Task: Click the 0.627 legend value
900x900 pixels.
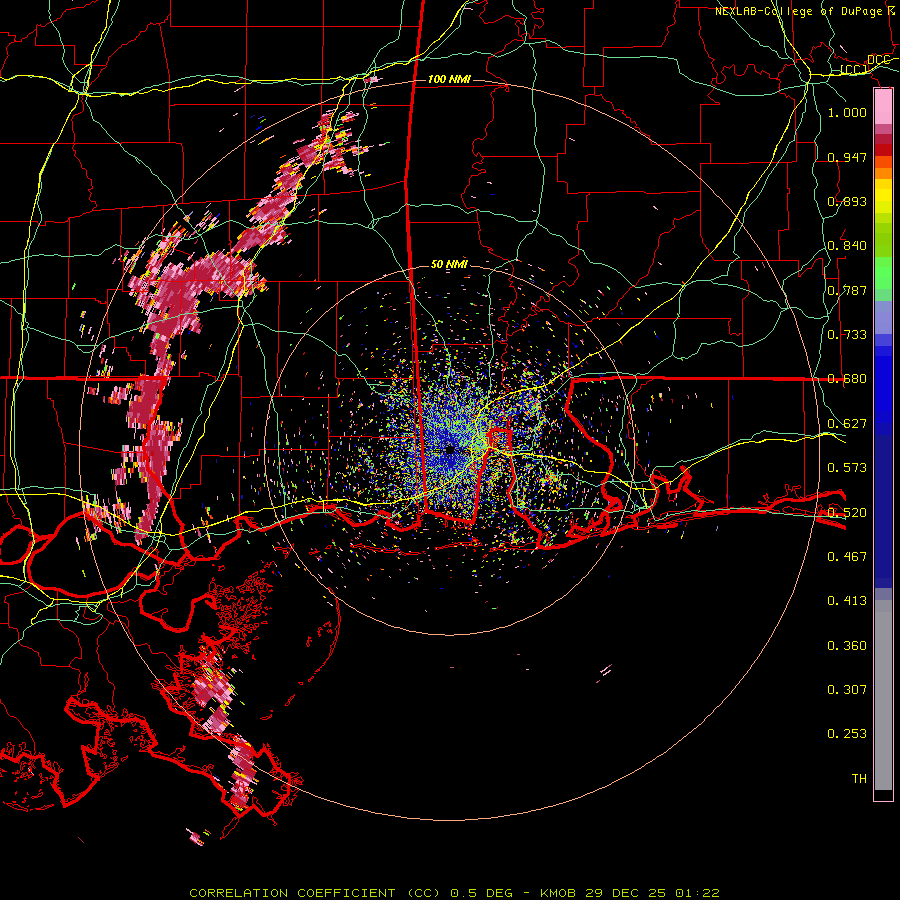Action: tap(847, 423)
